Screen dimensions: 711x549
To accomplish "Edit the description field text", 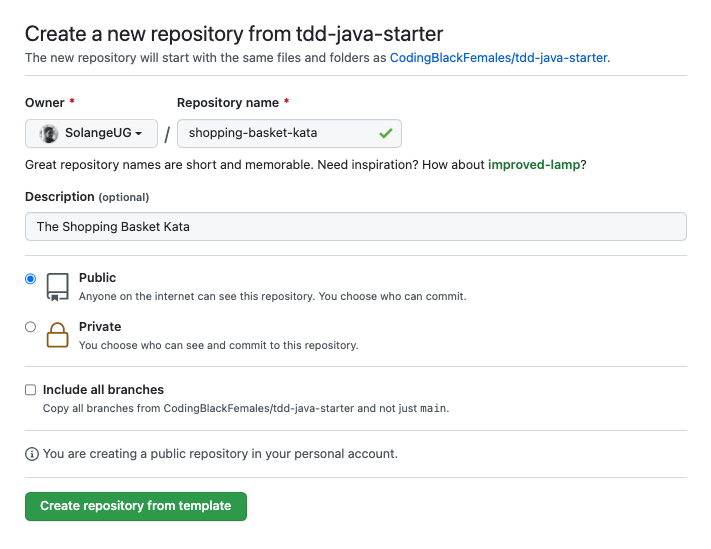I will [x=356, y=227].
